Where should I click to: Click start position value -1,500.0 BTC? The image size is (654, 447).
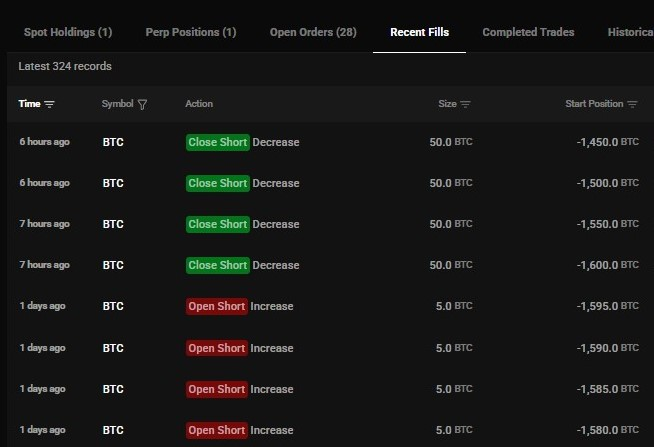[x=608, y=183]
